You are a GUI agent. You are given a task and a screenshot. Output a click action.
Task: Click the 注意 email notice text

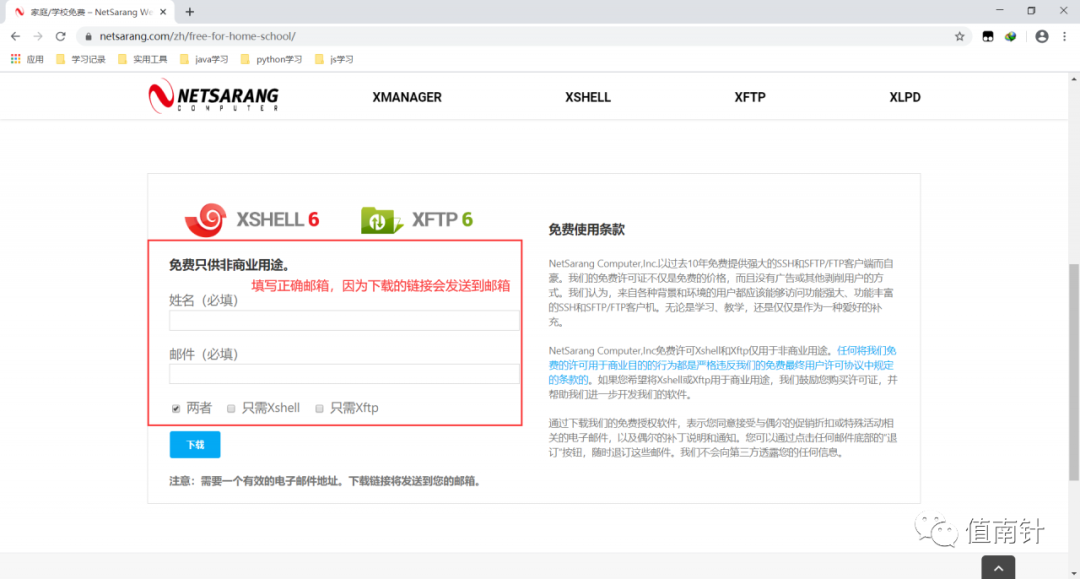[324, 481]
